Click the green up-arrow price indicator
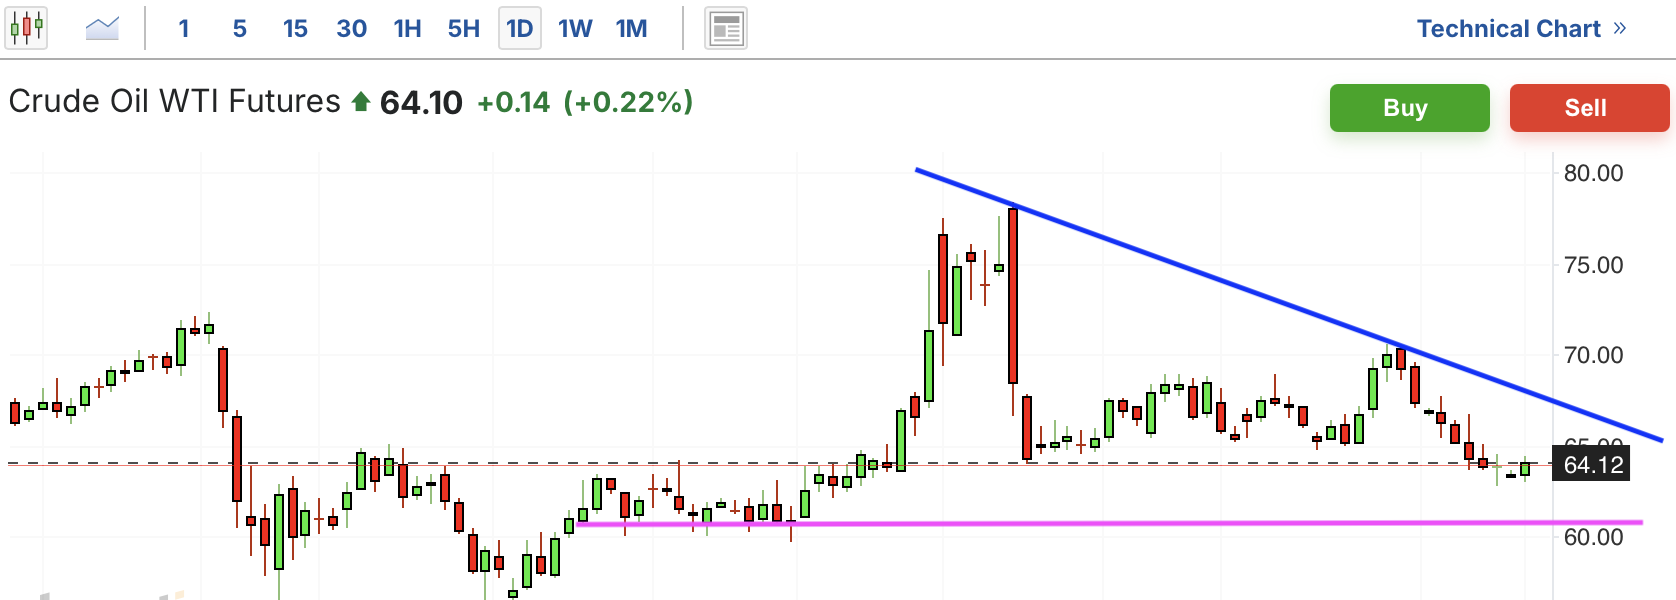The height and width of the screenshot is (600, 1676). coord(361,102)
